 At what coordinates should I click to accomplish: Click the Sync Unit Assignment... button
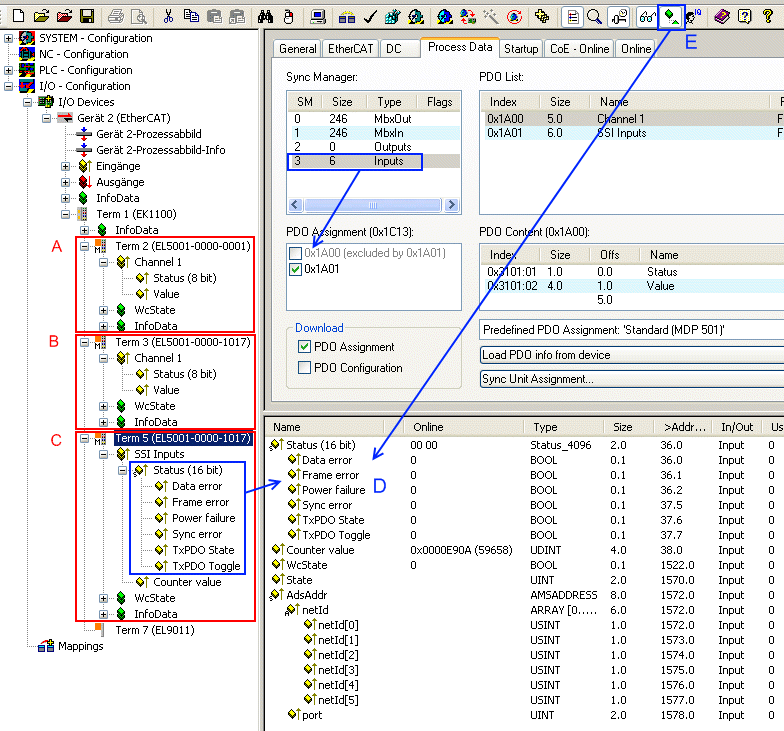[632, 379]
